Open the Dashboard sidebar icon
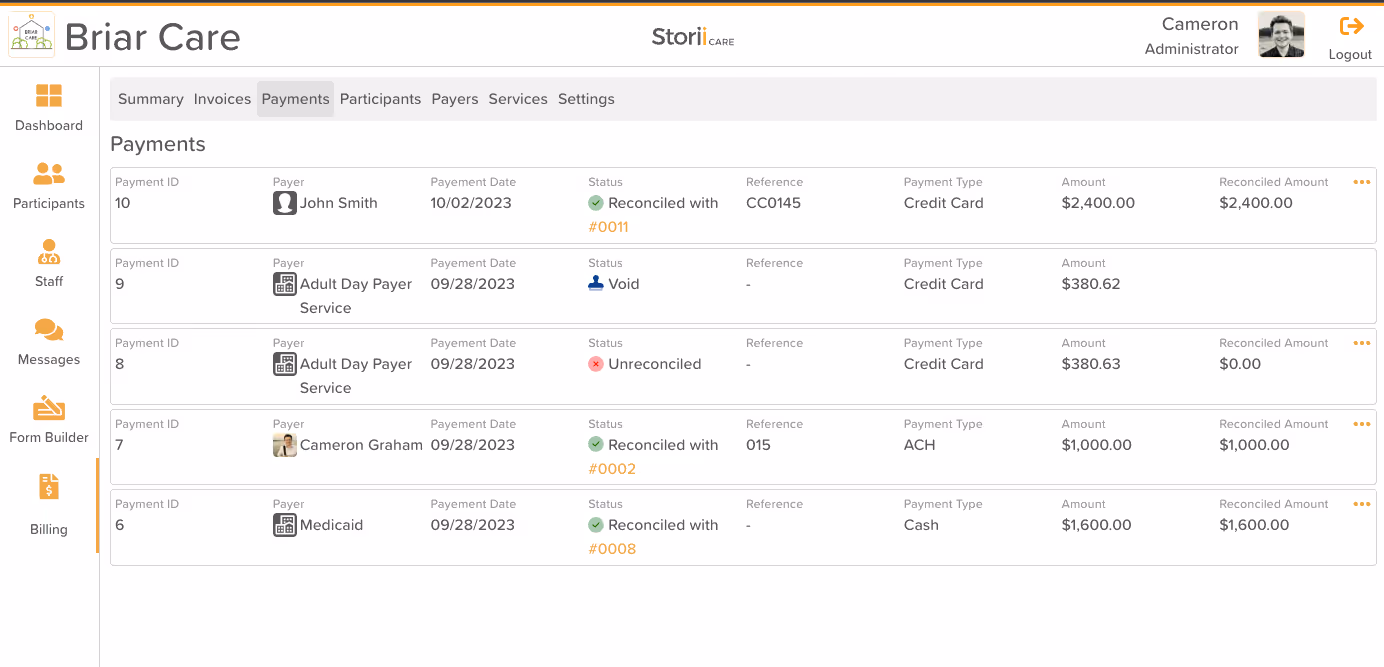Screen dimensions: 1384x667 click(49, 96)
